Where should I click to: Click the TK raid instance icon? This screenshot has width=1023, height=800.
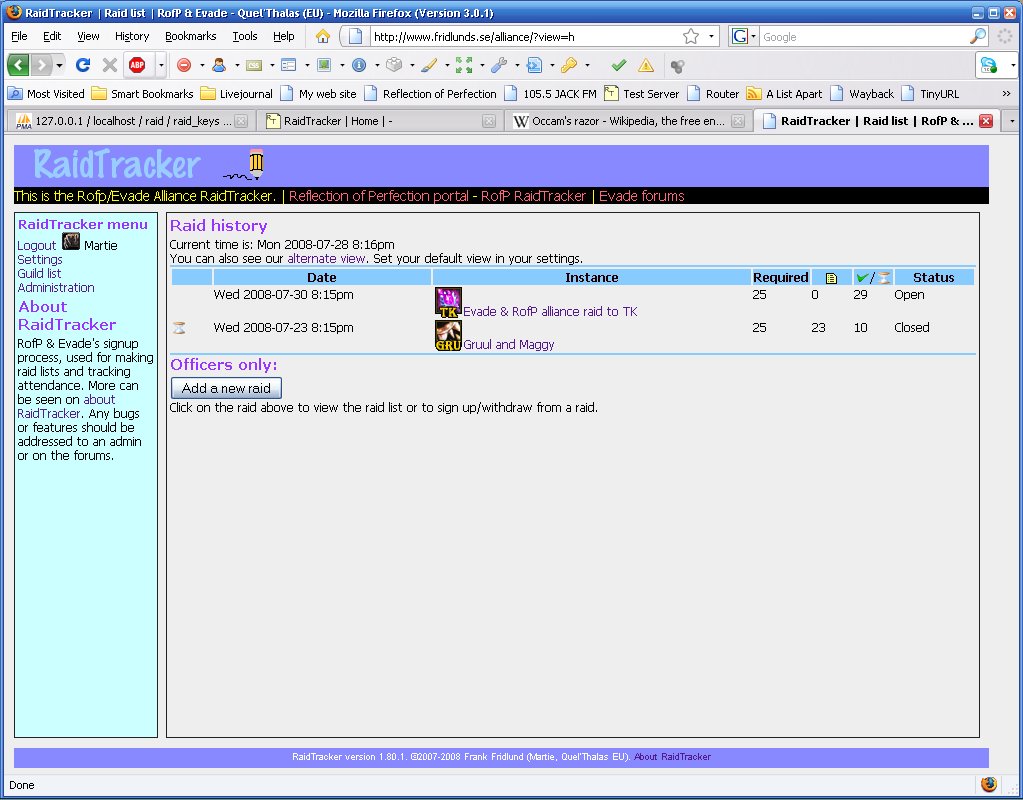coord(448,302)
